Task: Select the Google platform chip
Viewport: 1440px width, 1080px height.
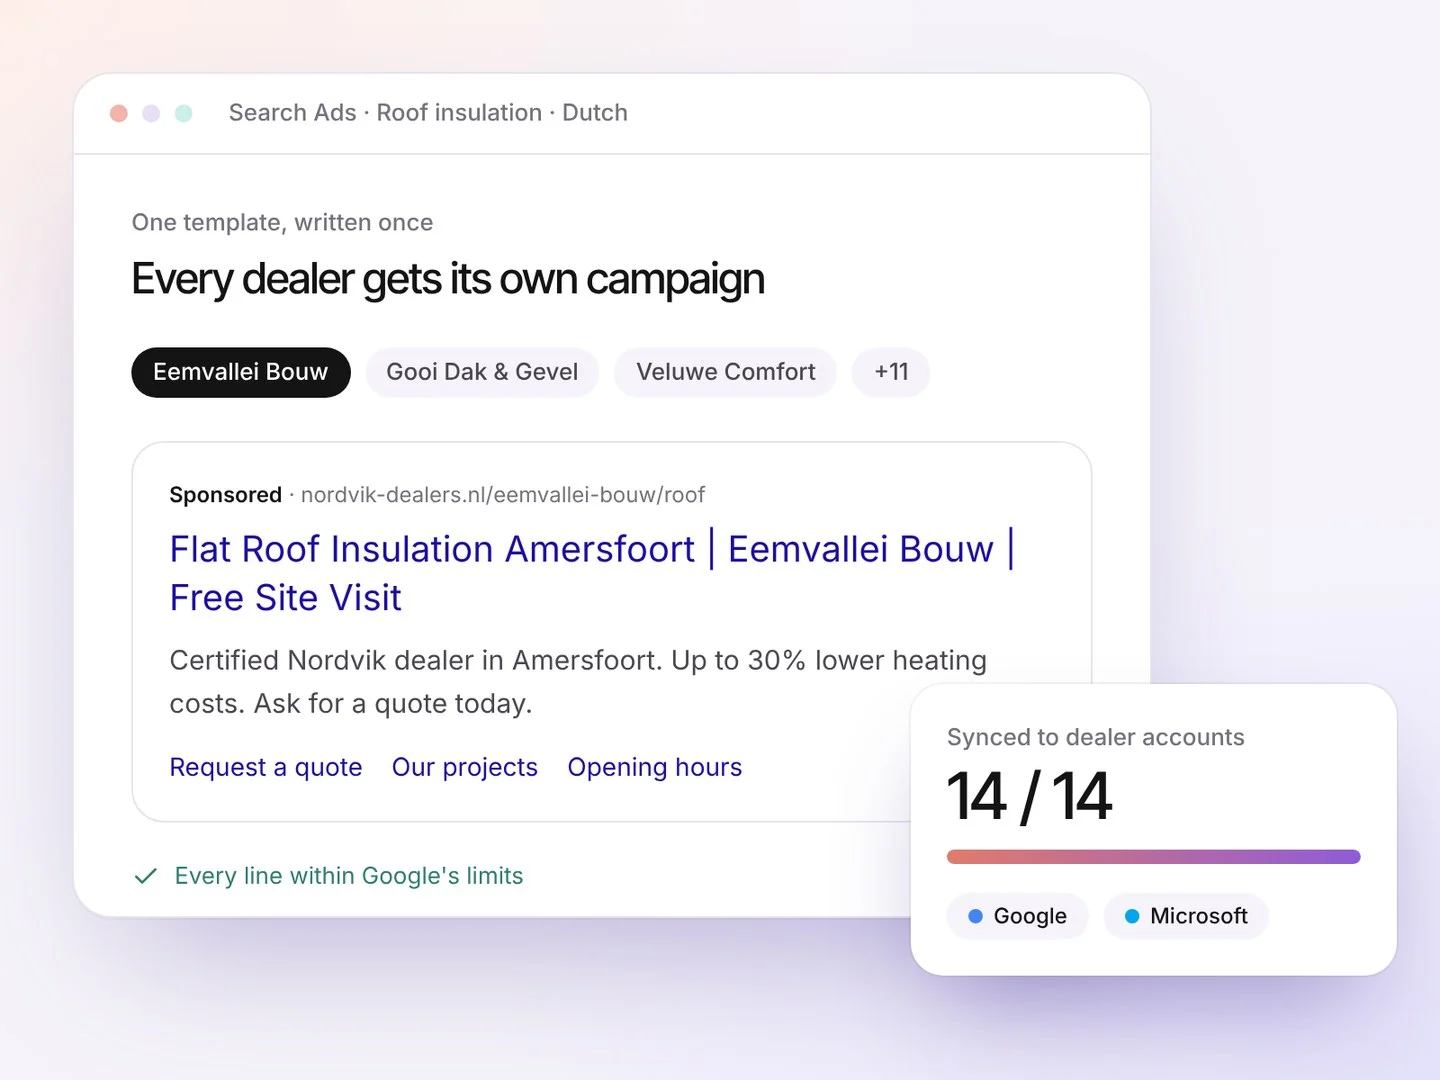Action: pyautogui.click(x=1017, y=916)
